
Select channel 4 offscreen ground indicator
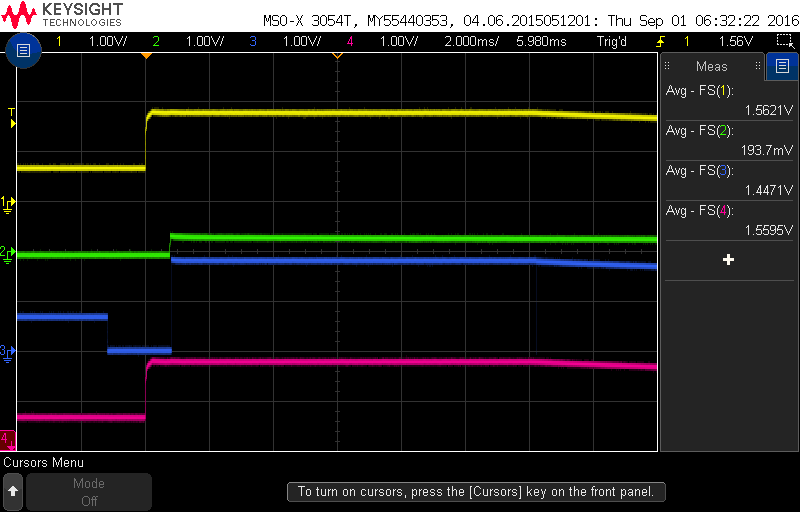point(8,440)
